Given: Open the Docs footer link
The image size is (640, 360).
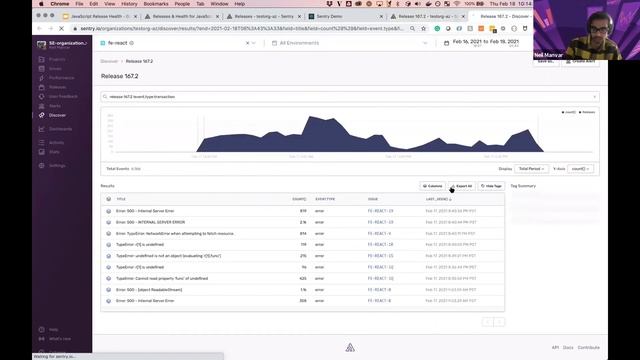Looking at the screenshot, I should click(568, 347).
